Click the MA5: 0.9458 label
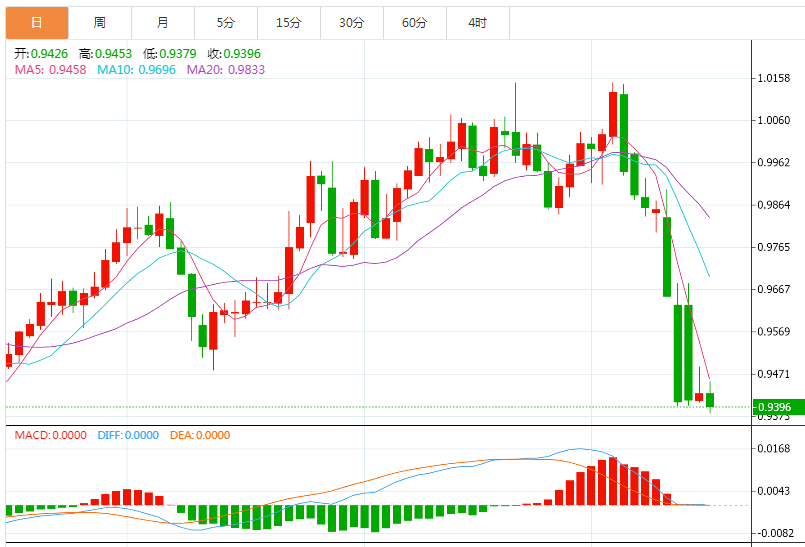Screen dimensions: 805x547 tap(50, 70)
